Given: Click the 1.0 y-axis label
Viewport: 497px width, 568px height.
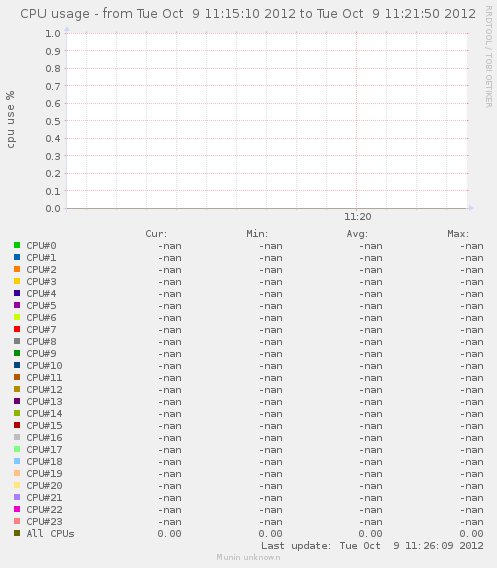Looking at the screenshot, I should (x=53, y=33).
